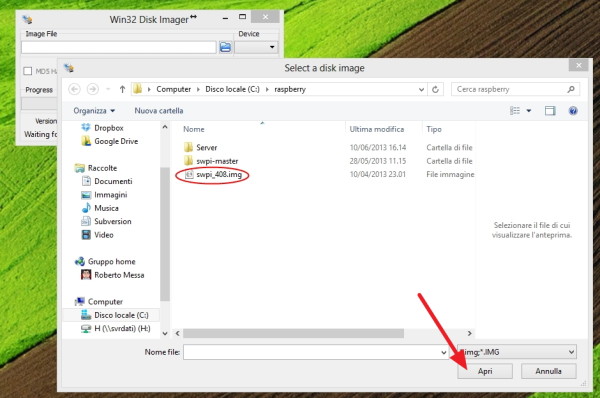Viewport: 600px width, 398px height.
Task: Sort by the Tipo column header
Action: coord(434,129)
